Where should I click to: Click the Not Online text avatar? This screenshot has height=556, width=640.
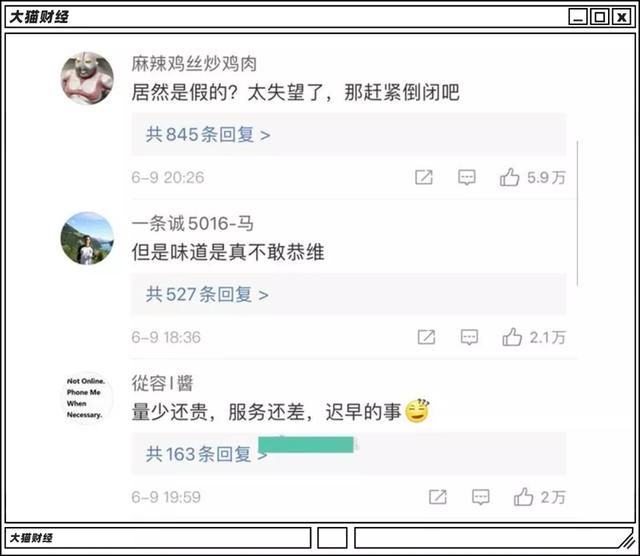click(86, 398)
